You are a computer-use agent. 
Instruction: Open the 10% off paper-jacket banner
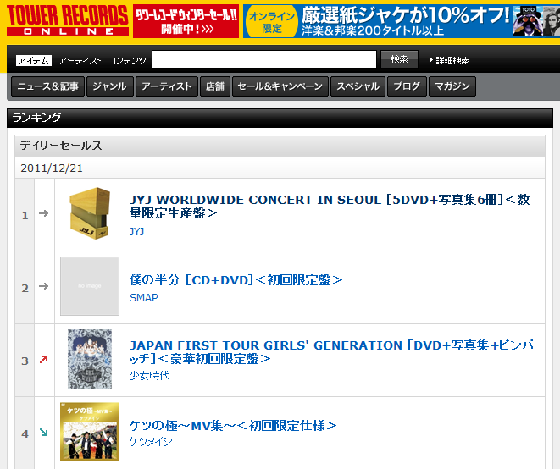coord(401,21)
